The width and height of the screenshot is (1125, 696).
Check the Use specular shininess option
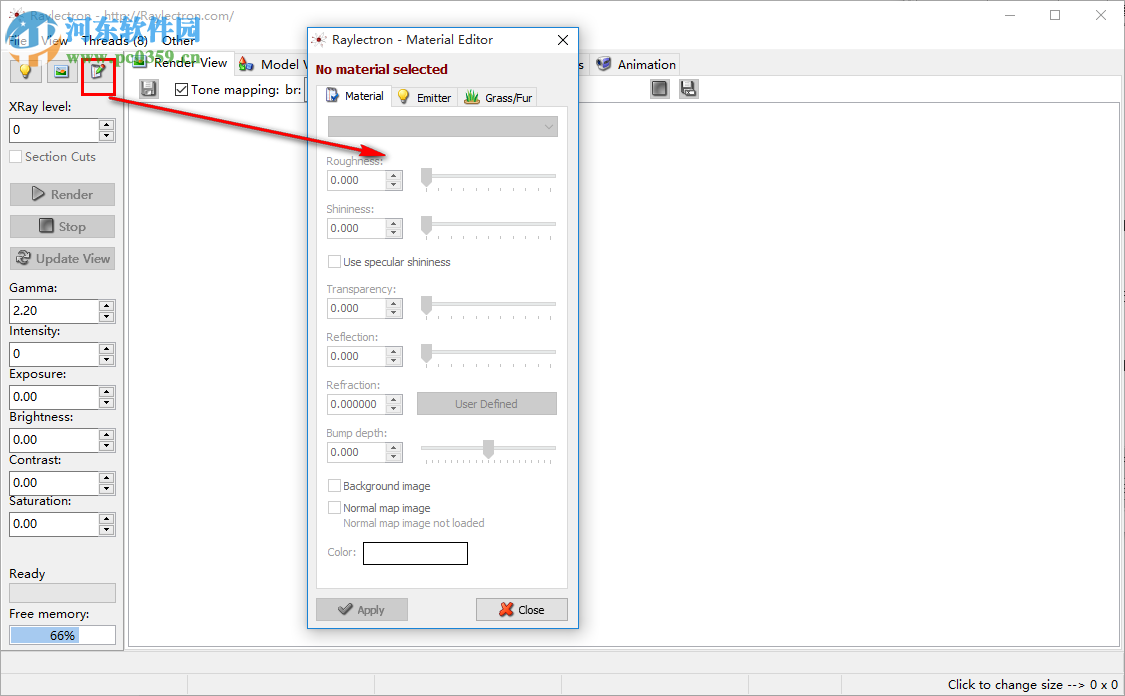335,261
